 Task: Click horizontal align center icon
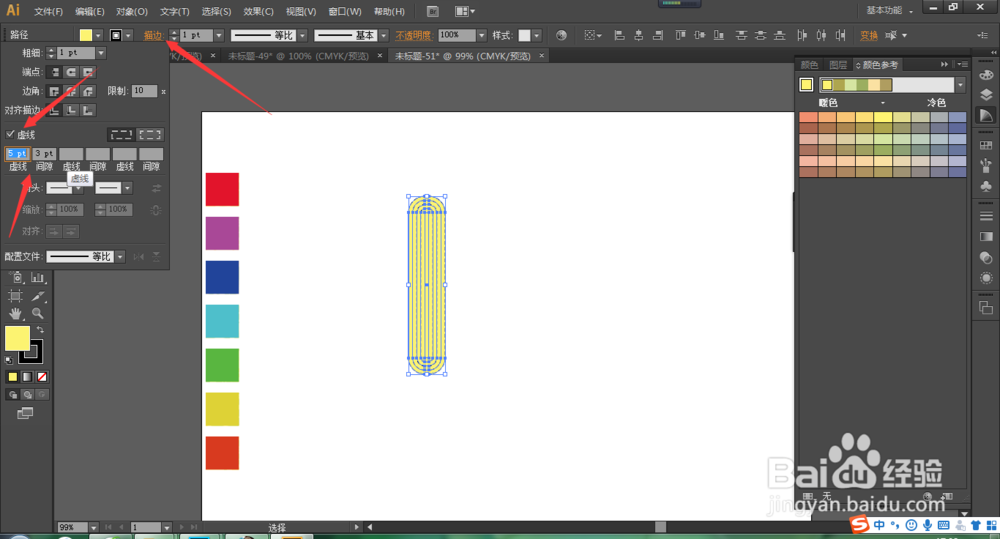638,36
